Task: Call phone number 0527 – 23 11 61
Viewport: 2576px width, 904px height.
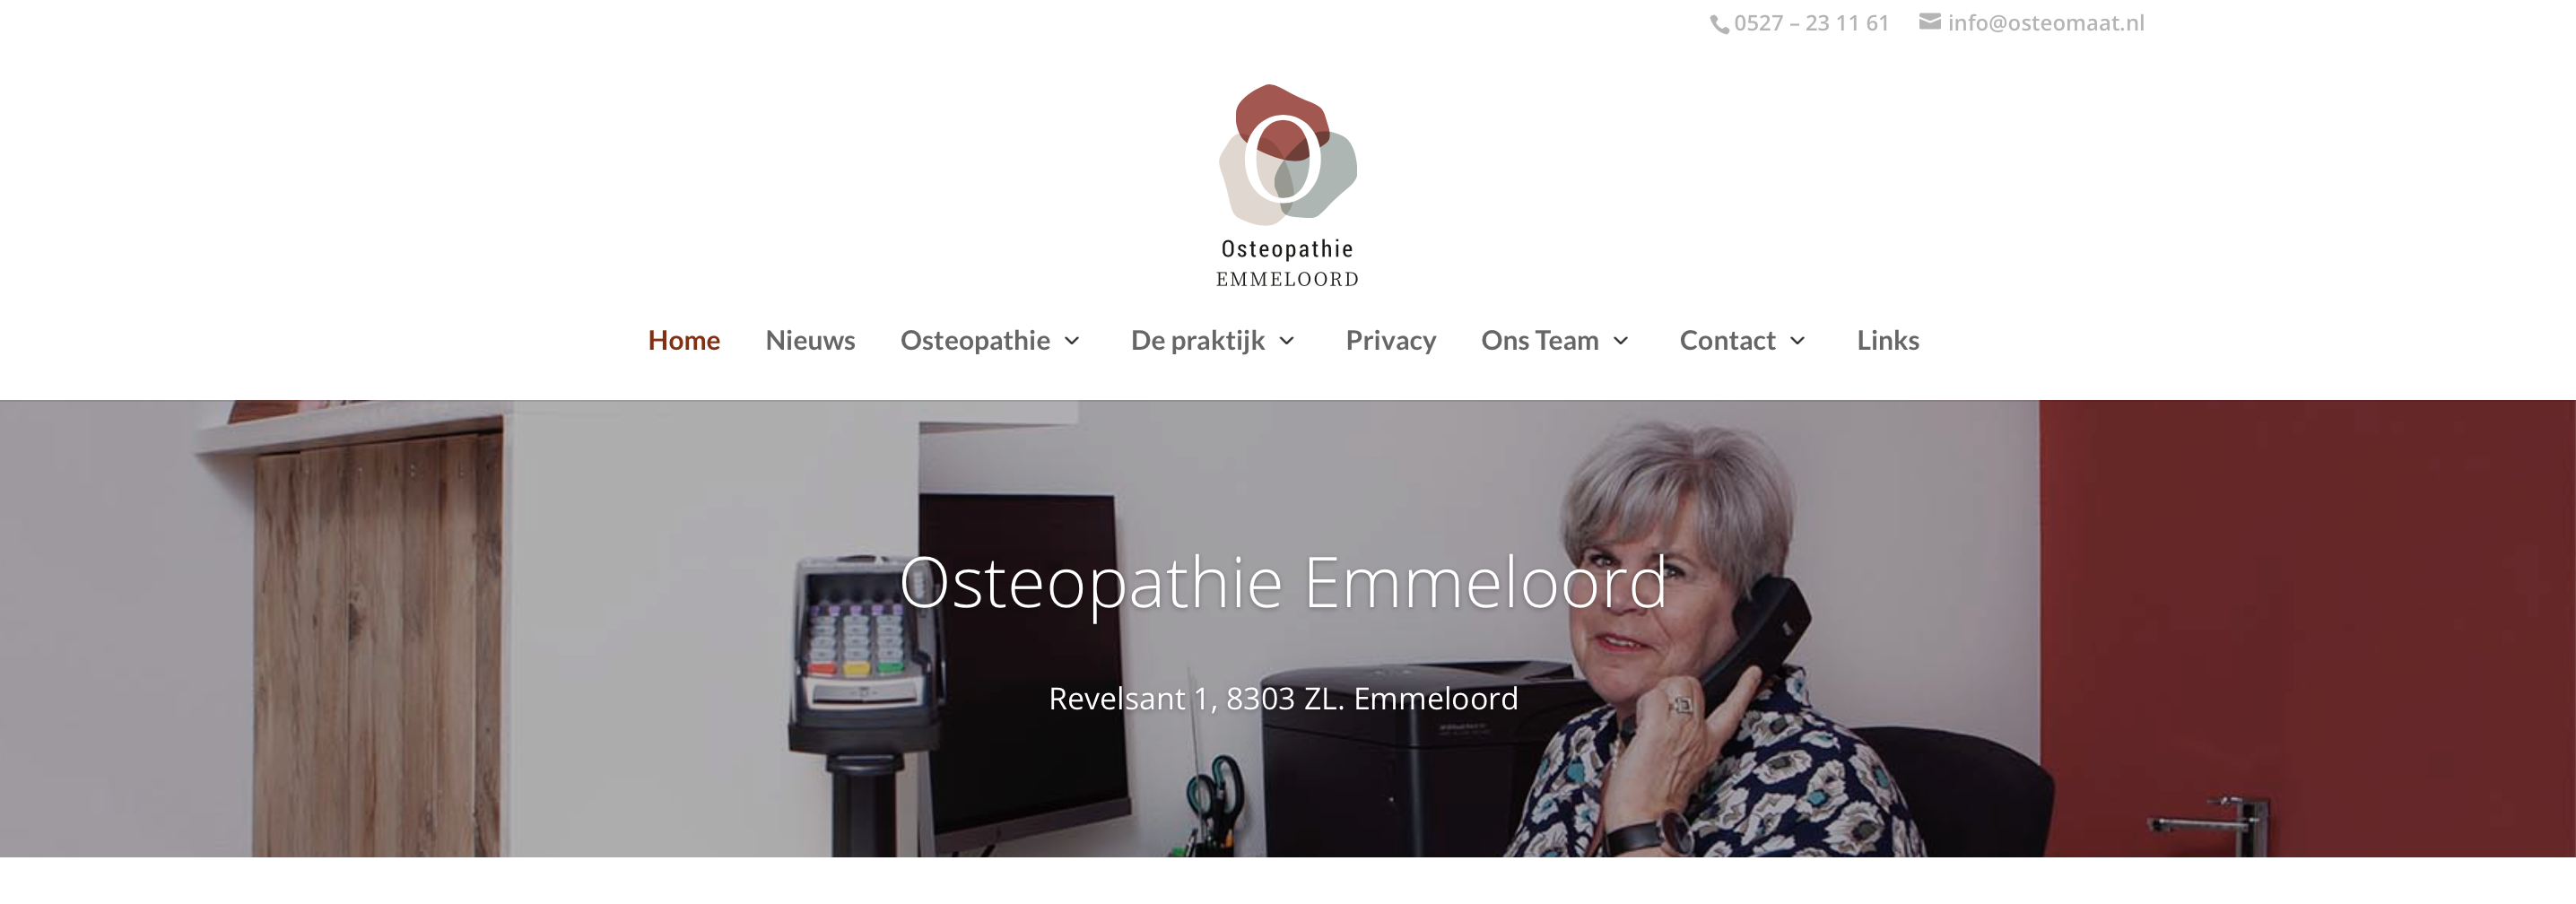Action: click(x=1811, y=23)
